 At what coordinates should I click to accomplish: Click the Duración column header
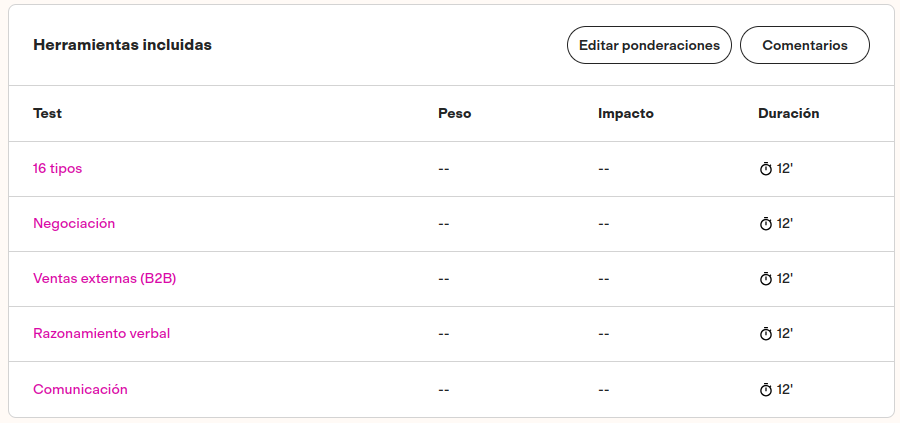pyautogui.click(x=788, y=114)
